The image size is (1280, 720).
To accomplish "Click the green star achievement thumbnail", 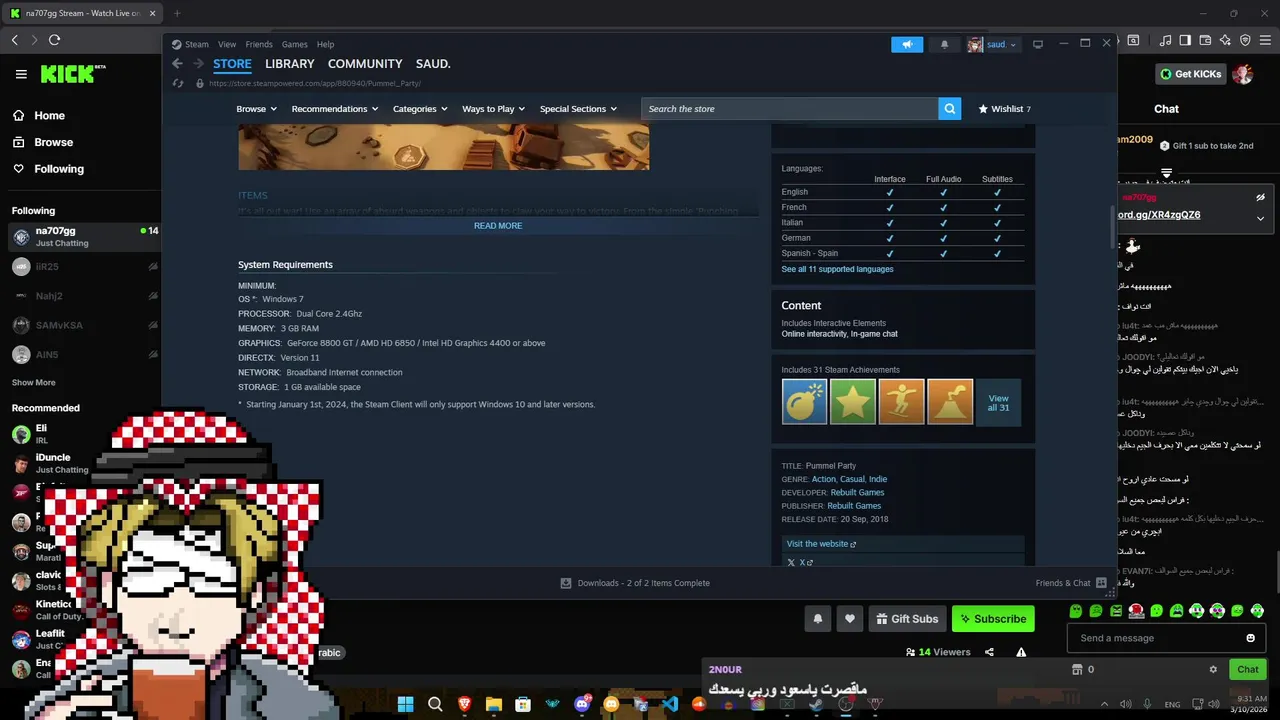I will coord(852,401).
